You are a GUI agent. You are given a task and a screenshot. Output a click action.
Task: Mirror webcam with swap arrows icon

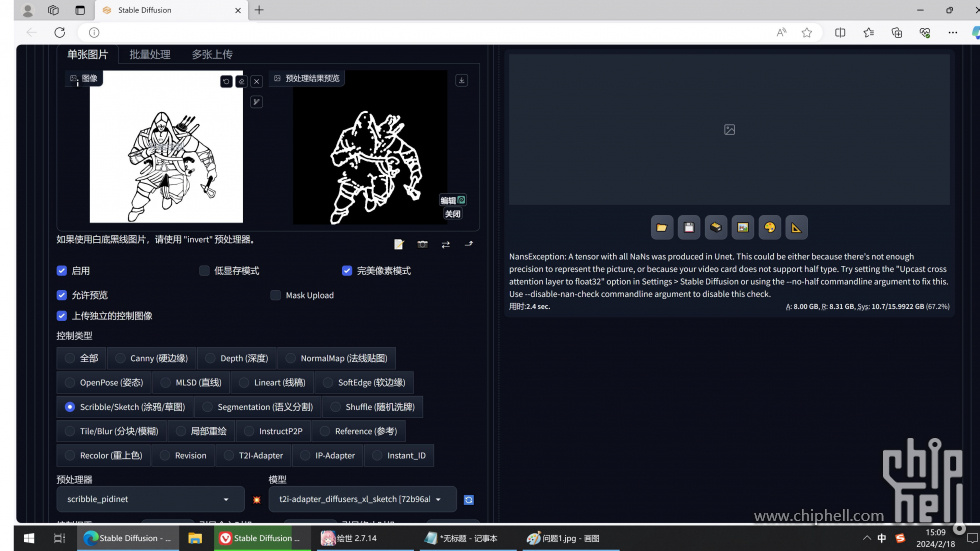[446, 244]
